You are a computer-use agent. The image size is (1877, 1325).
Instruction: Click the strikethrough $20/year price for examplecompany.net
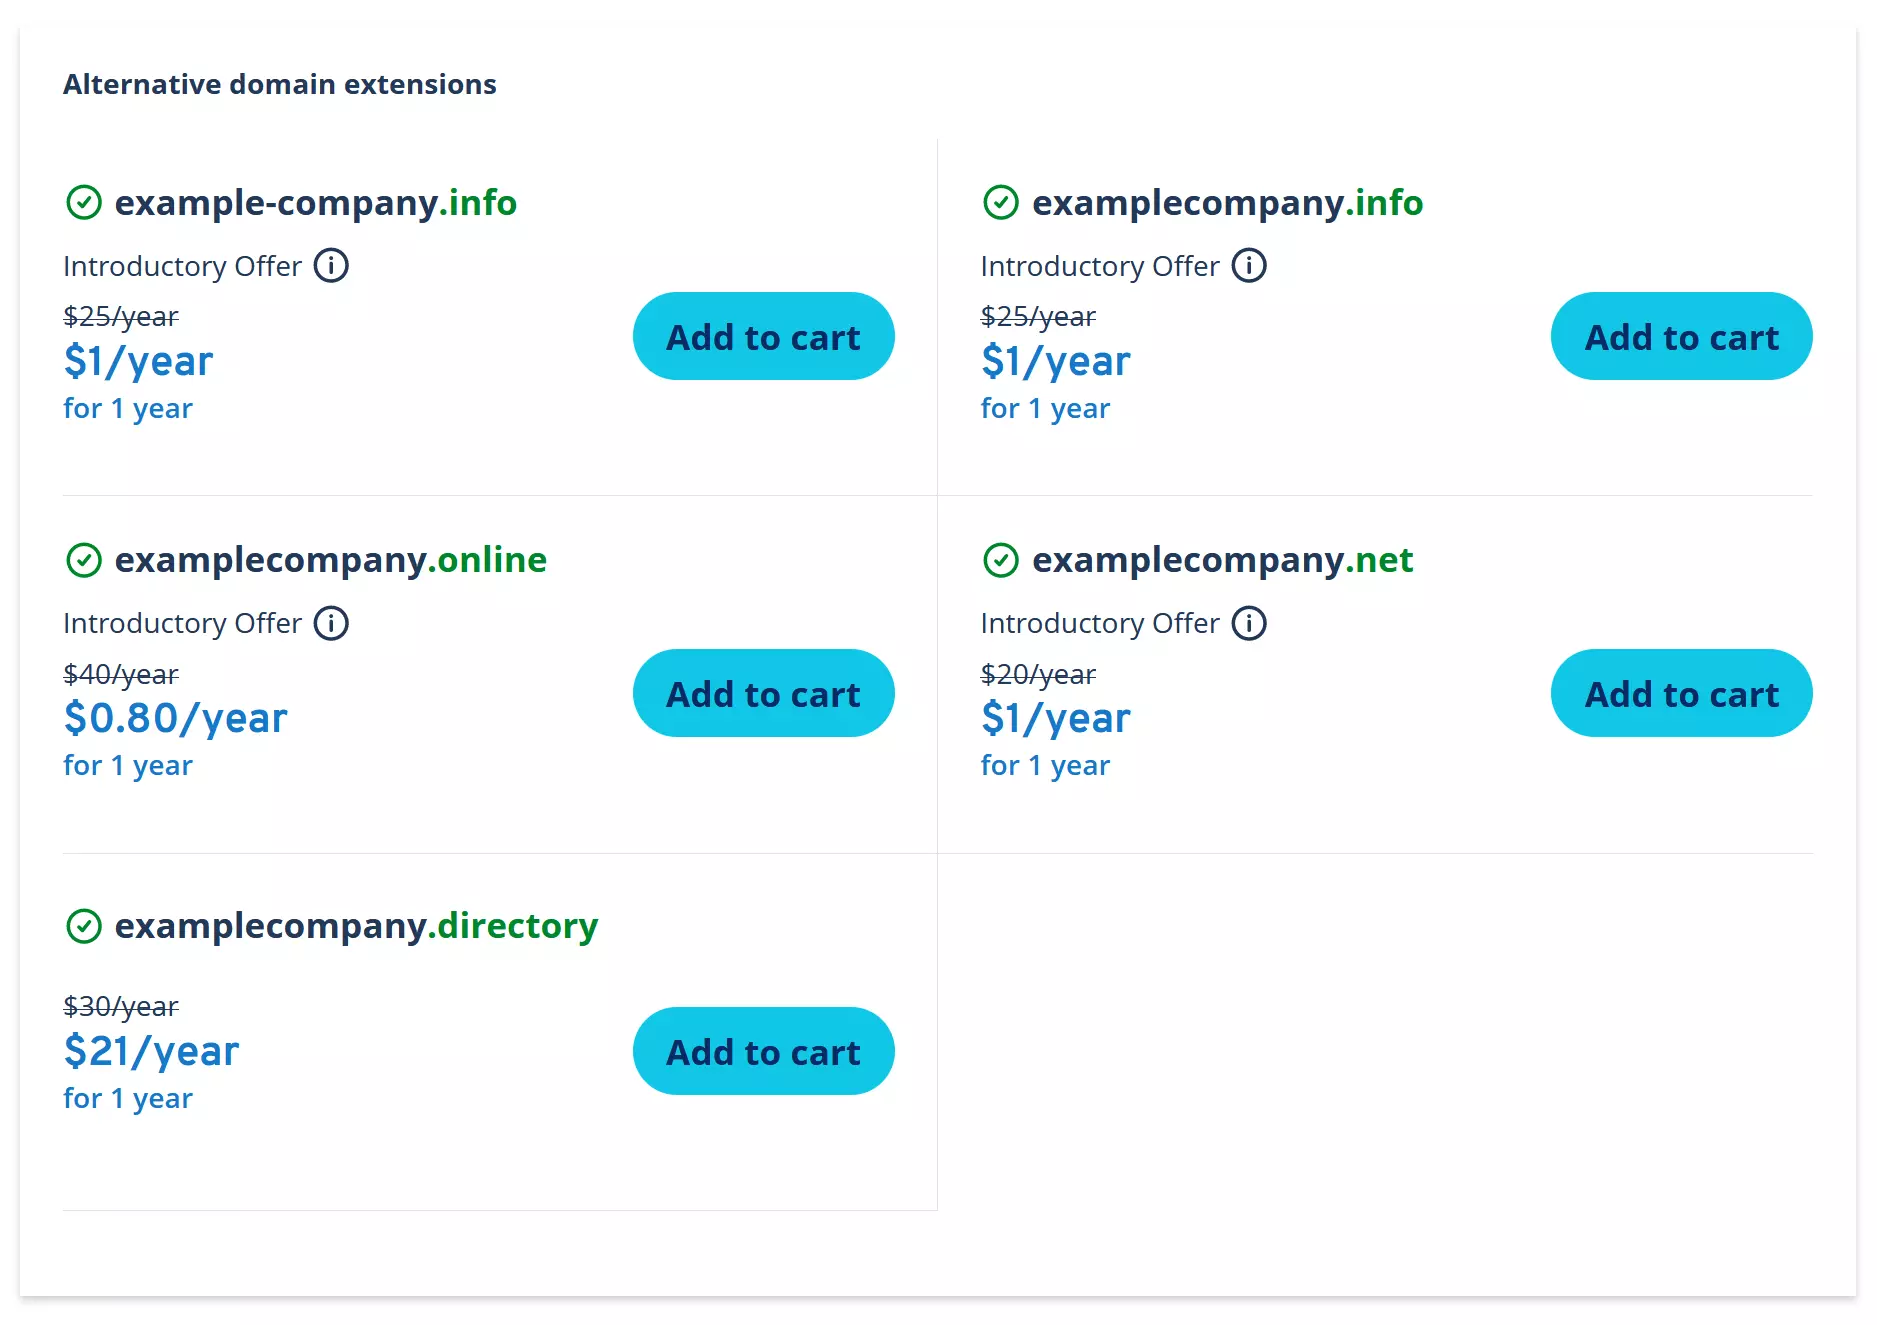pyautogui.click(x=1038, y=674)
